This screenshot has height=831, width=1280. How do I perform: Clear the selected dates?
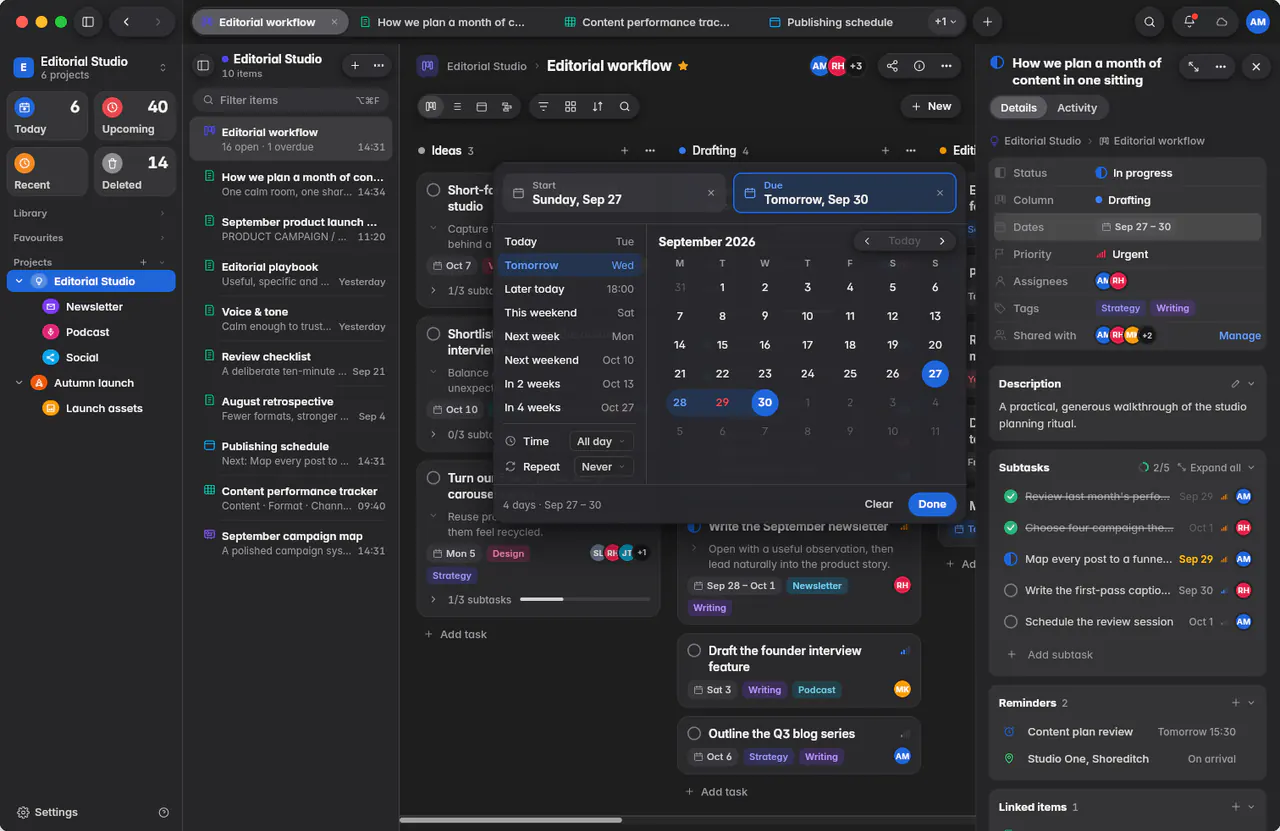(879, 505)
